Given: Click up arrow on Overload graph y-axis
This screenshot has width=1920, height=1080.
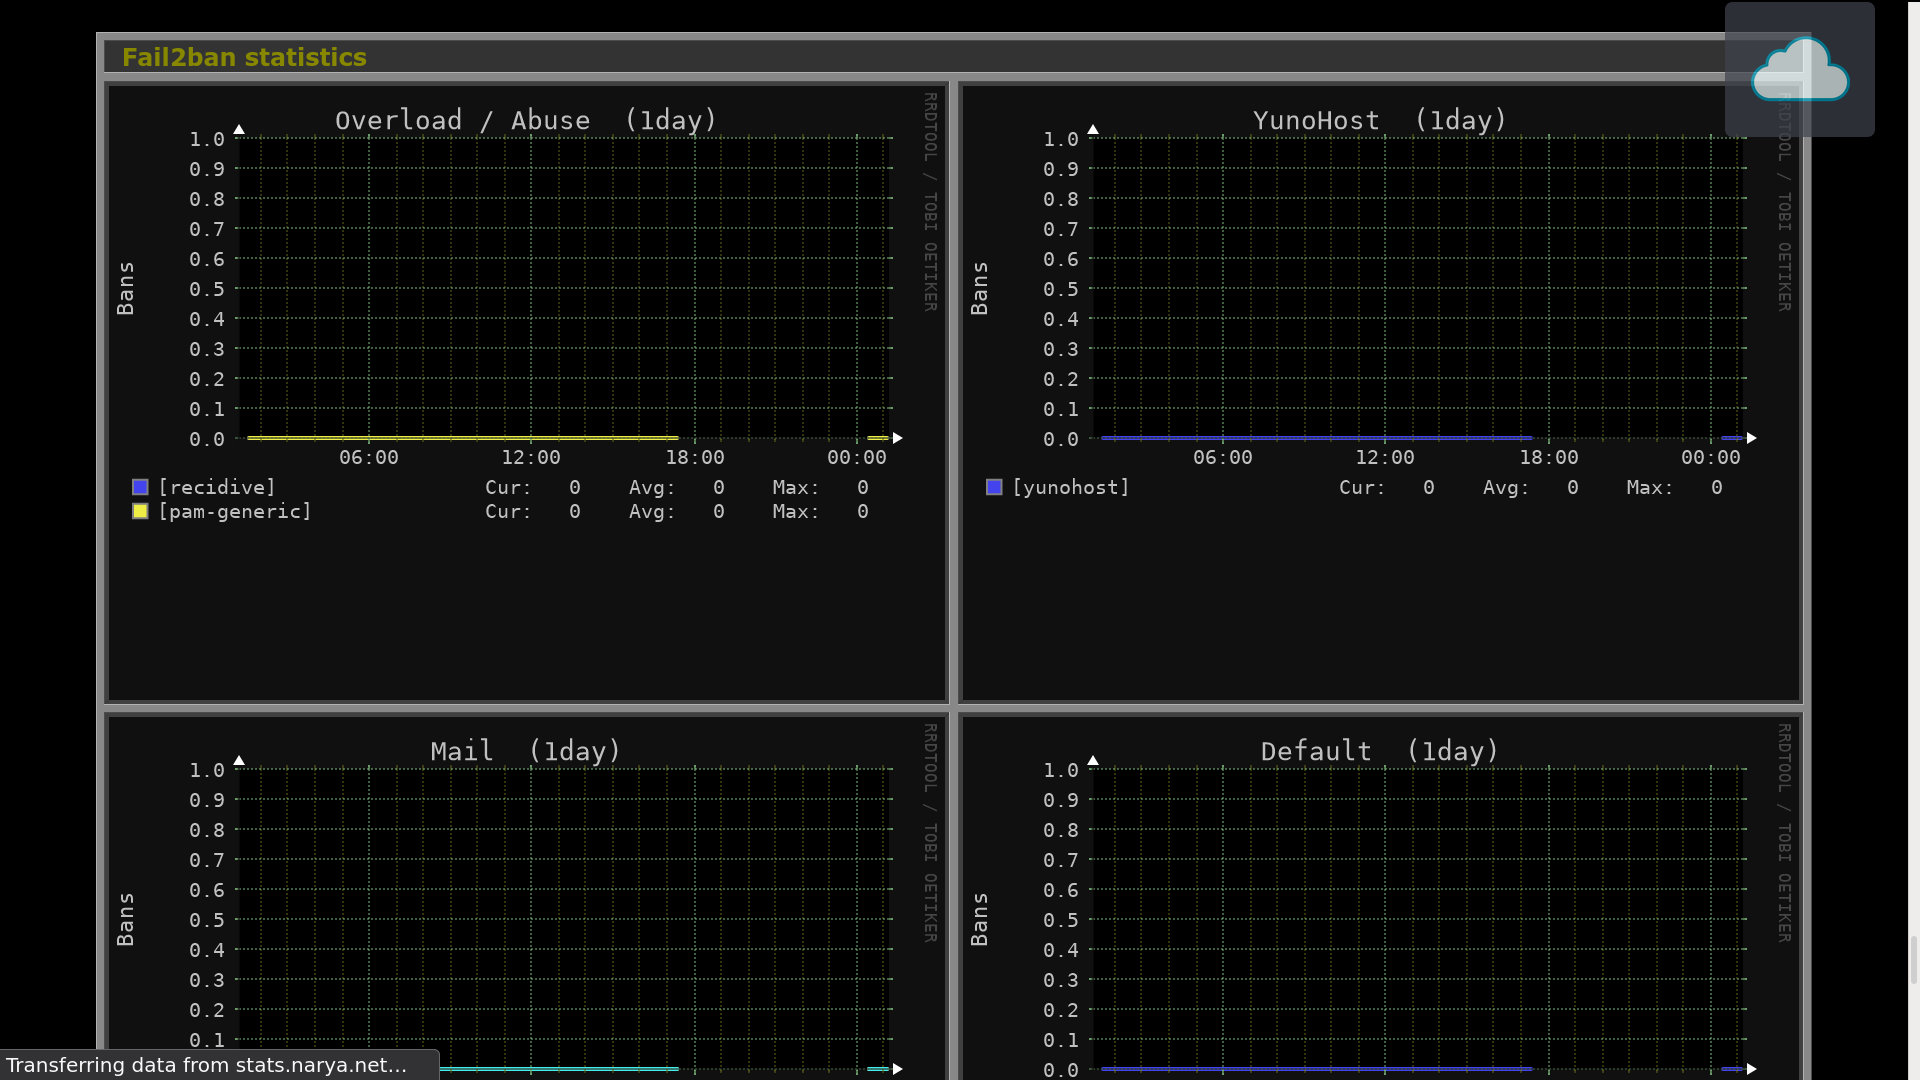Looking at the screenshot, I should tap(239, 129).
